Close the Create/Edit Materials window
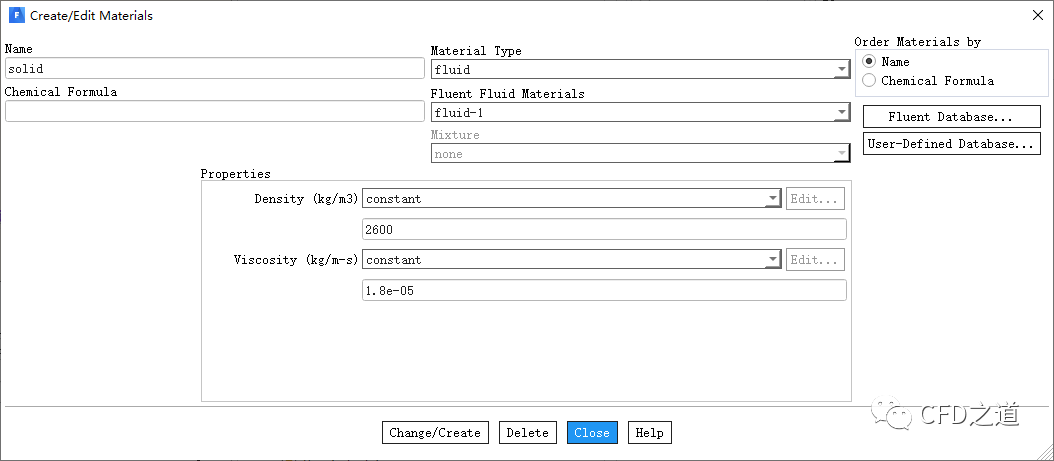This screenshot has width=1054, height=461. [1036, 16]
